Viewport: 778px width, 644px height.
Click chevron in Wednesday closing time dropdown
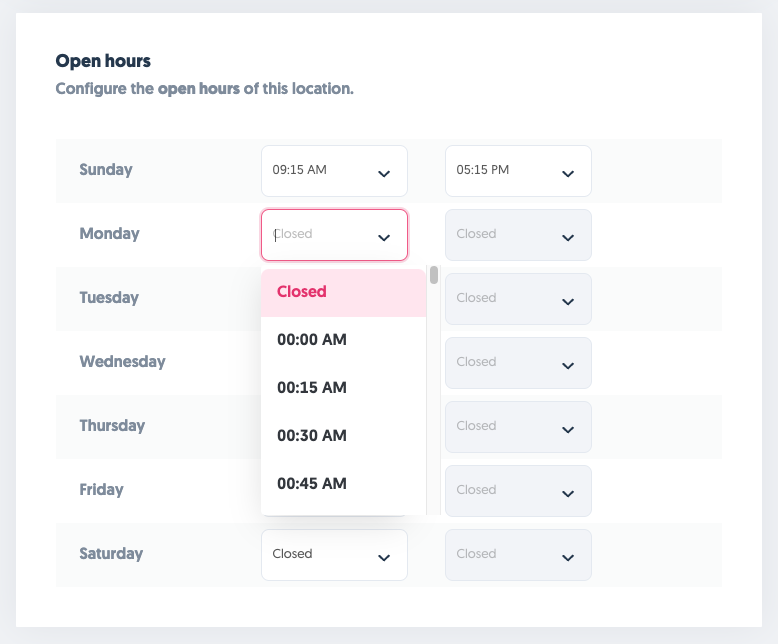(x=568, y=366)
